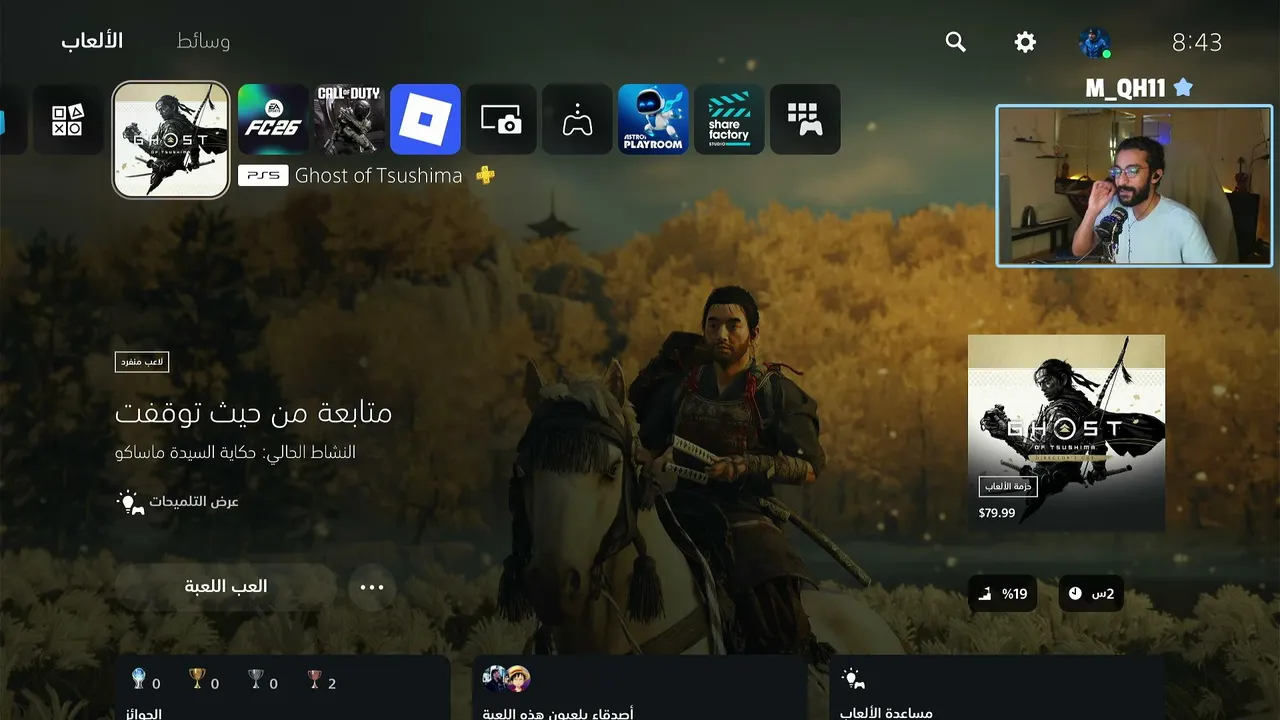Click the platinum trophy icon
This screenshot has width=1280, height=720.
click(139, 680)
